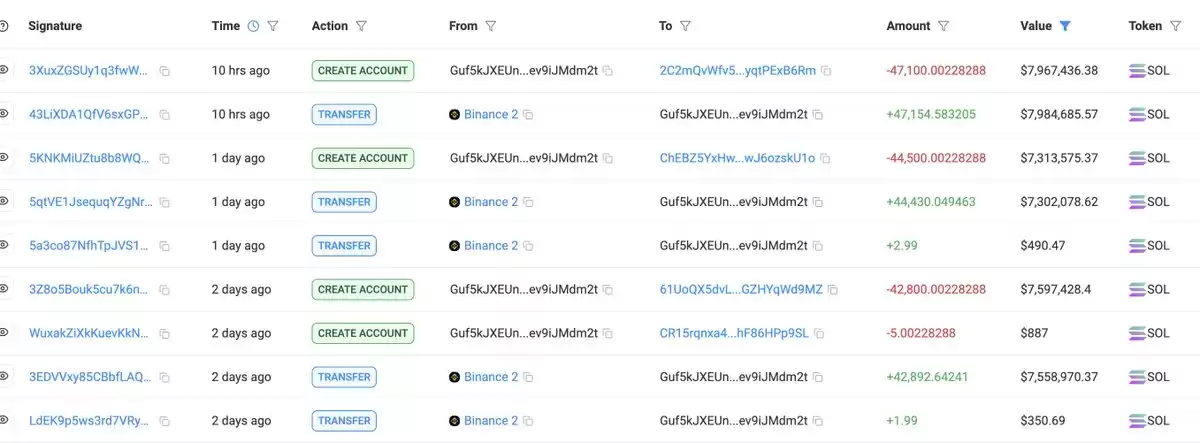The image size is (1200, 443).
Task: Click TRANSFER badge for 3EDVVxy85CBbfLAQ row
Action: 344,377
